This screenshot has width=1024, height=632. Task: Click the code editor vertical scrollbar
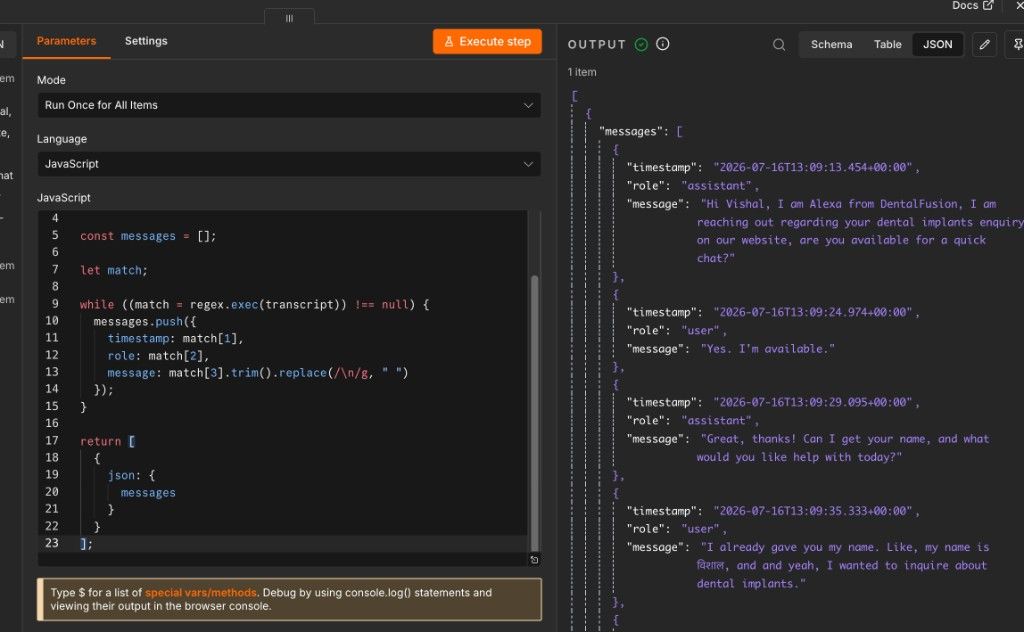535,412
